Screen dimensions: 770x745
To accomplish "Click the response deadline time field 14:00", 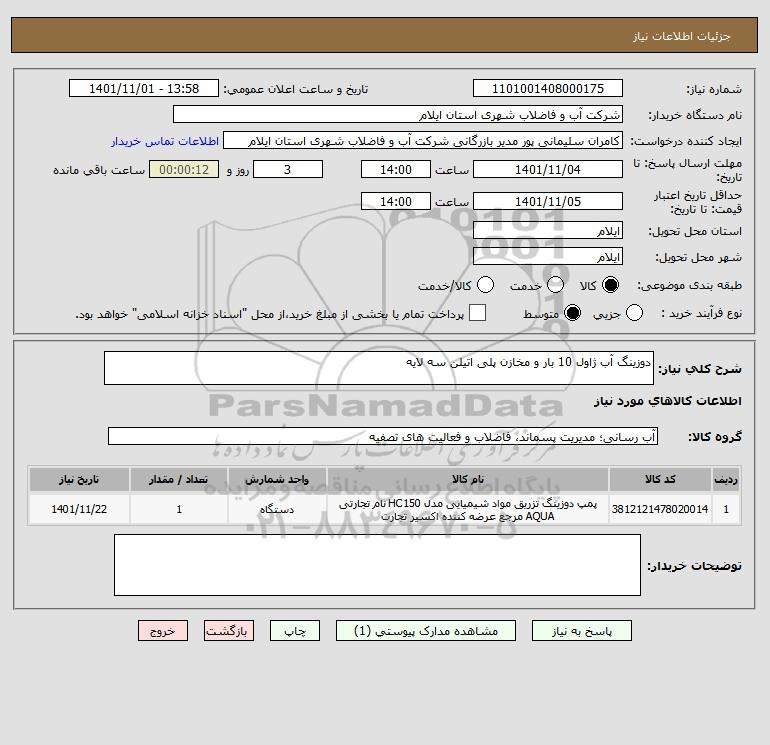I will [396, 169].
